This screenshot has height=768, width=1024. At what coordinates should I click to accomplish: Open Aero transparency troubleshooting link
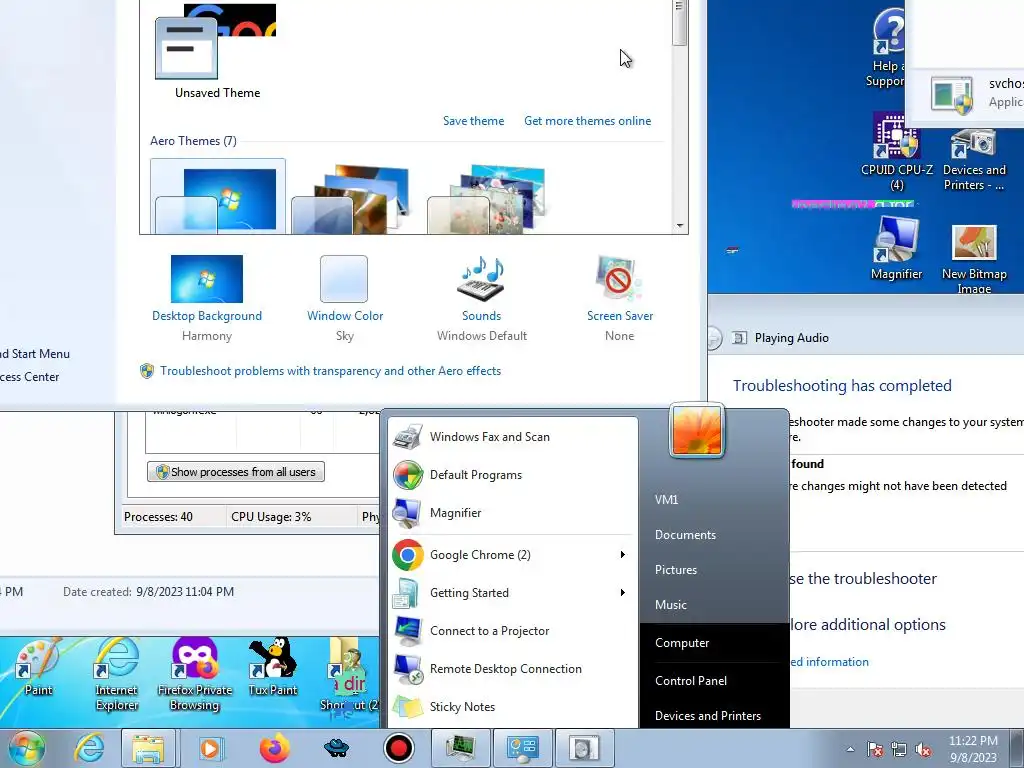(330, 371)
